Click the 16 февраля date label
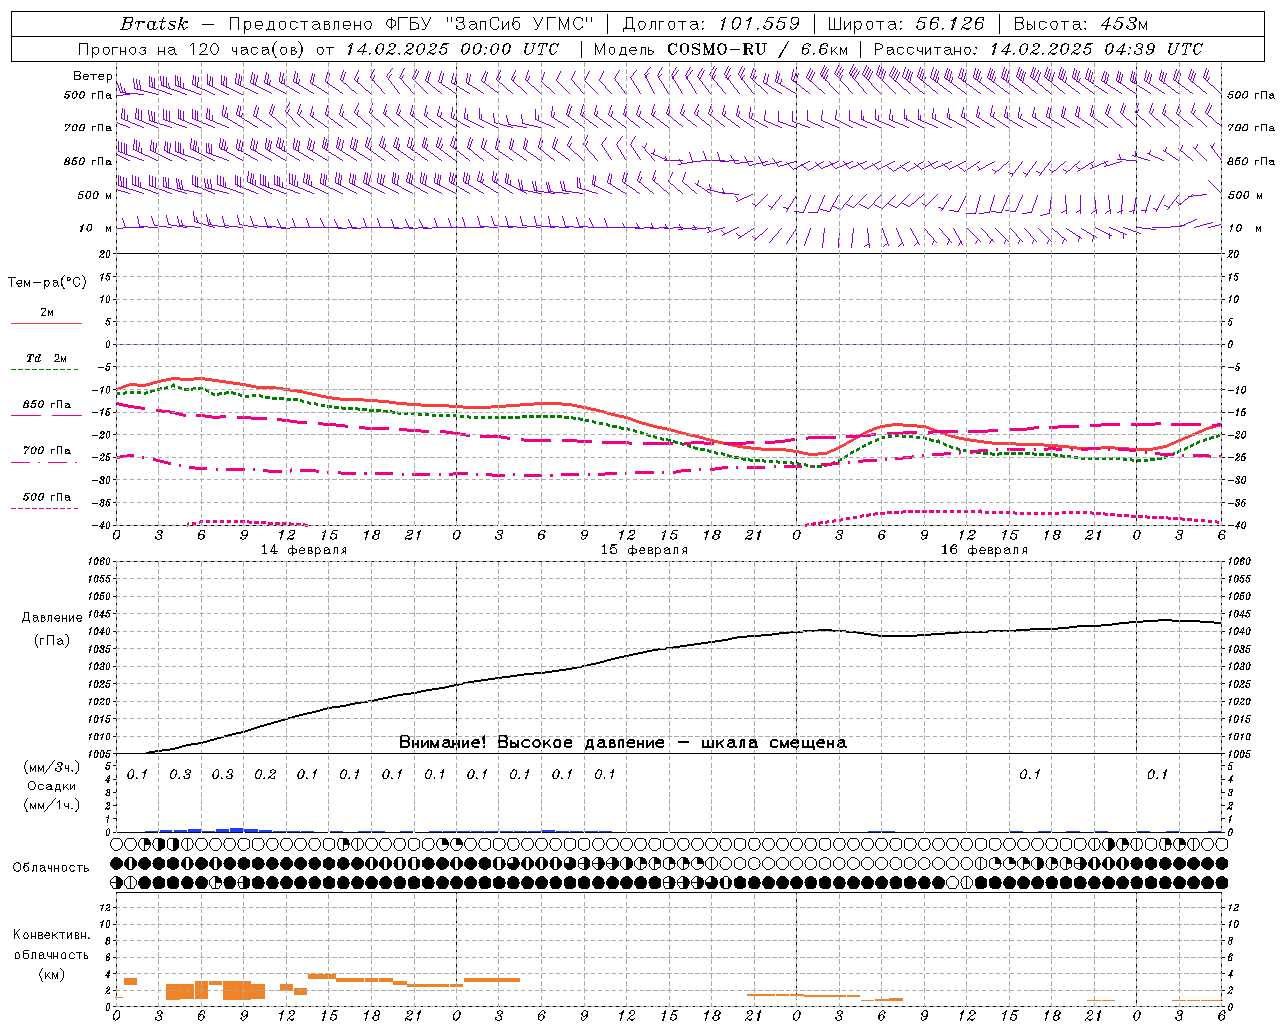1280x1024 pixels. 984,550
